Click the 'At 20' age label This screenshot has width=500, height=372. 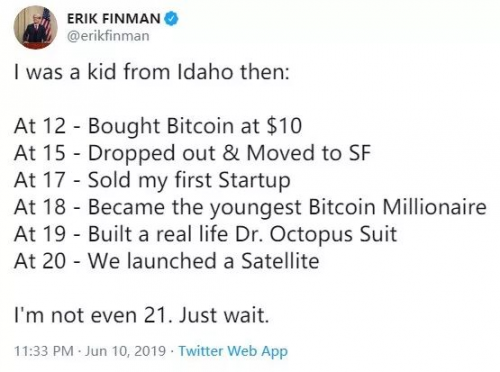[40, 261]
